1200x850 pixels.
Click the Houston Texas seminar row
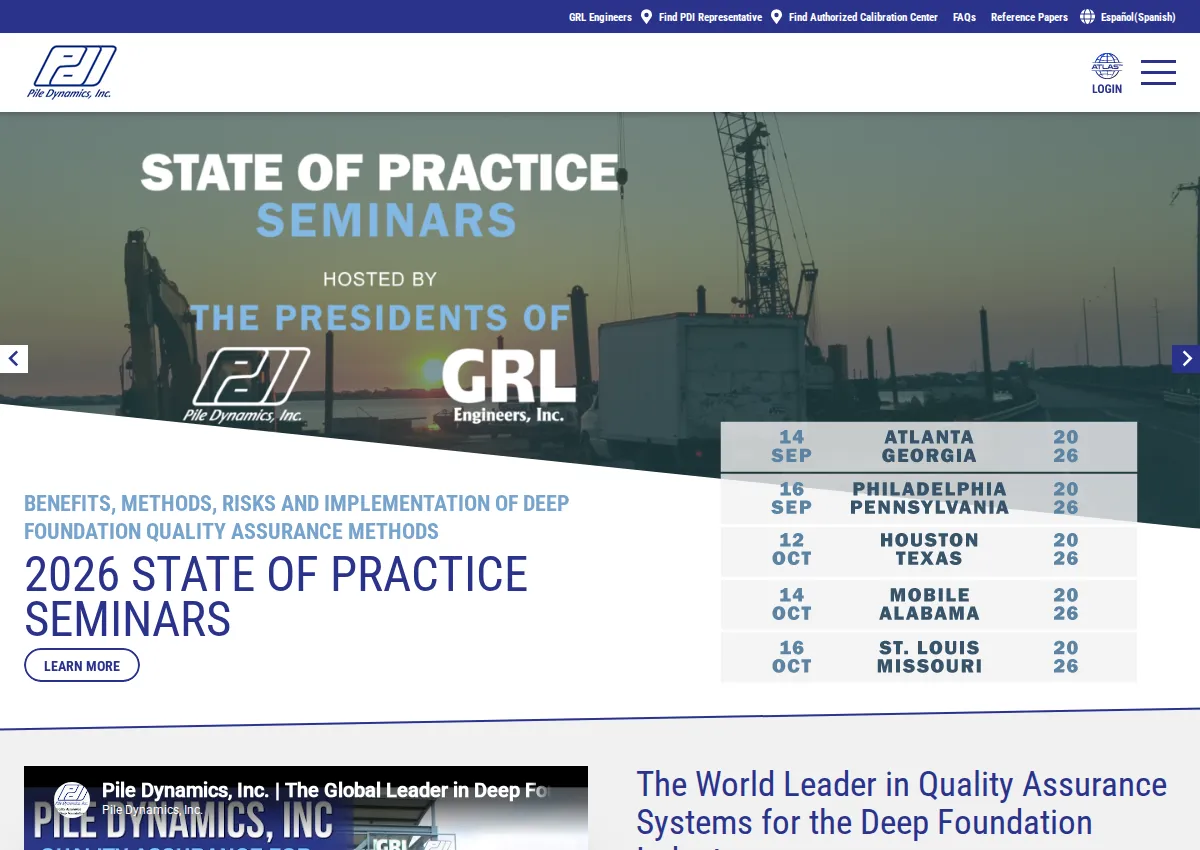point(929,550)
